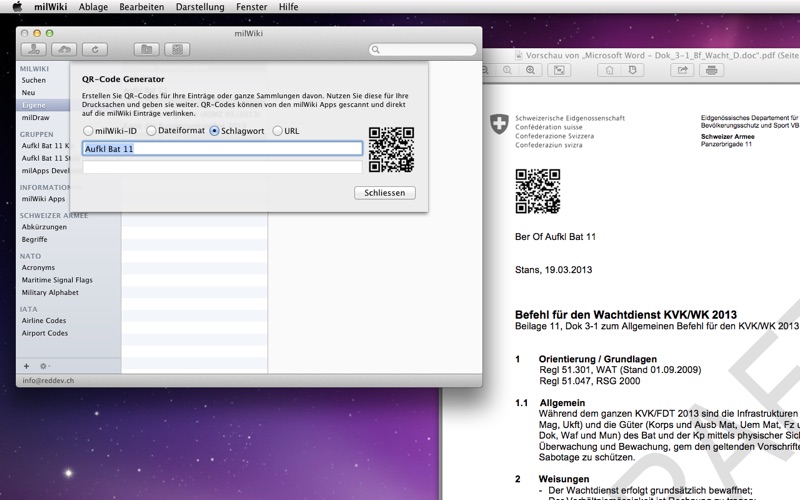Open the Ablage menu
This screenshot has height=500, width=800.
(x=93, y=7)
